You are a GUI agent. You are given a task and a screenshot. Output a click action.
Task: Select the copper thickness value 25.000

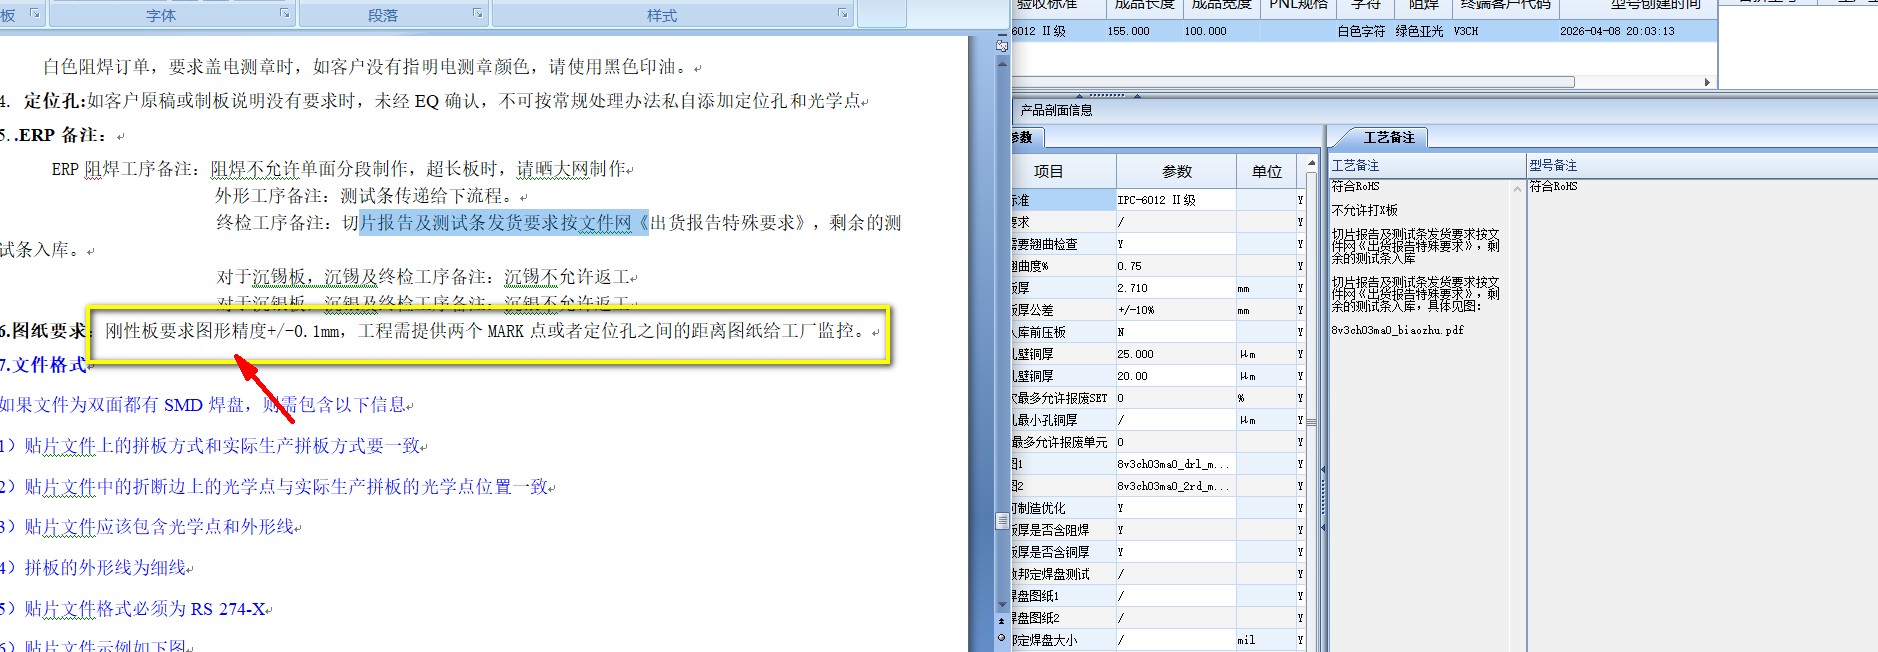coord(1176,354)
